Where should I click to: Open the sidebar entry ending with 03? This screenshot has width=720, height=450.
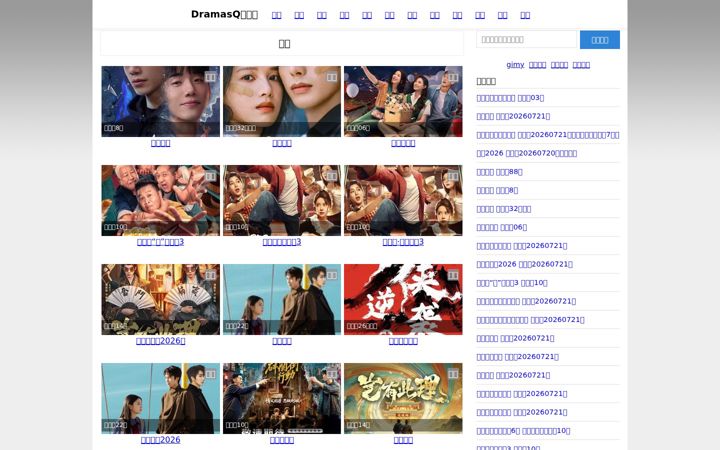click(510, 98)
